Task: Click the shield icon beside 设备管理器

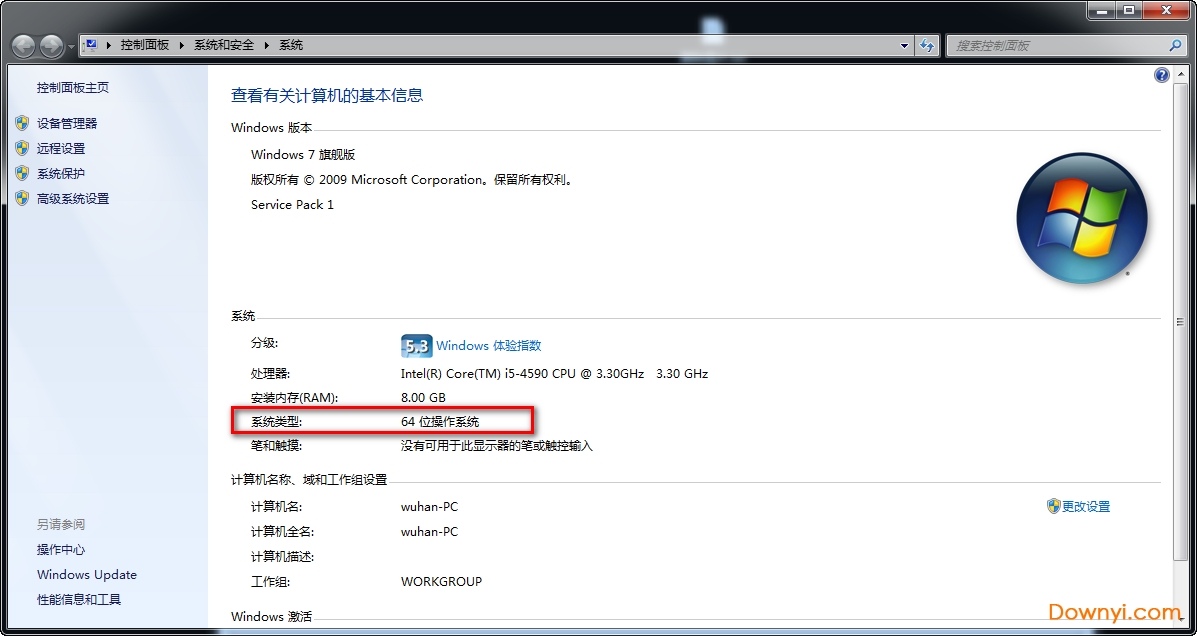Action: click(x=22, y=123)
